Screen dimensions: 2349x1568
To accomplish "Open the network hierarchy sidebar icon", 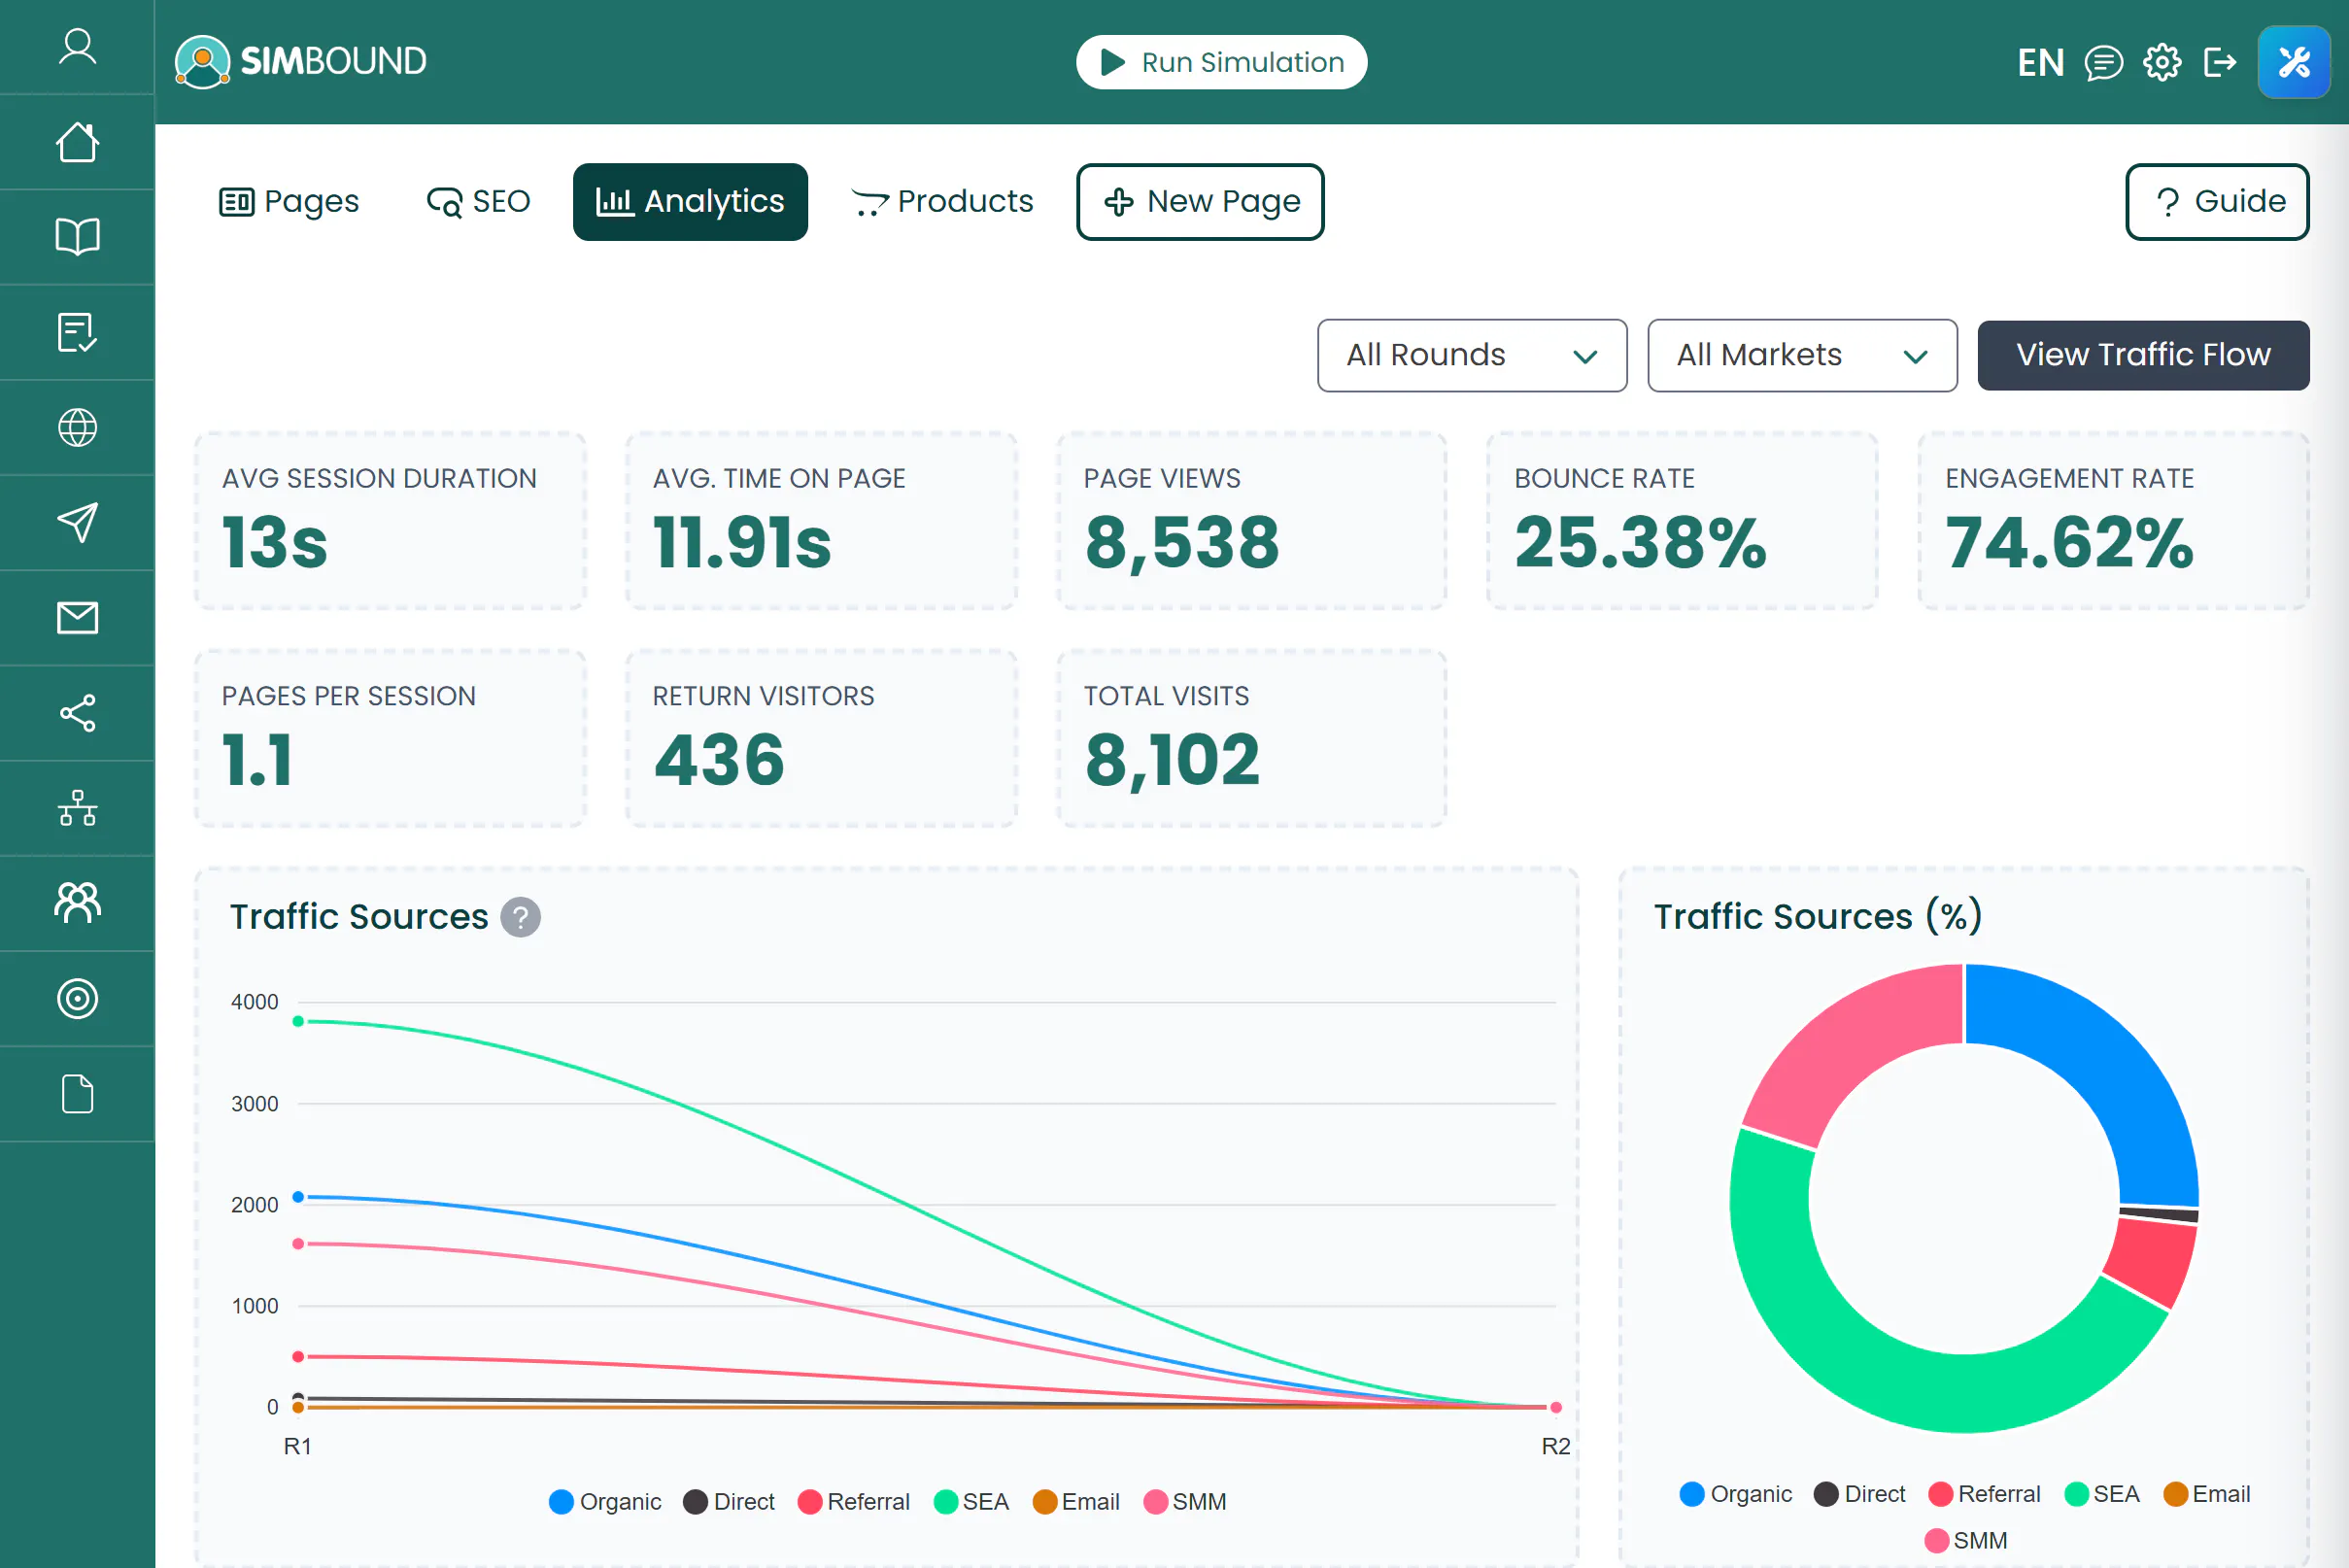I will [77, 808].
